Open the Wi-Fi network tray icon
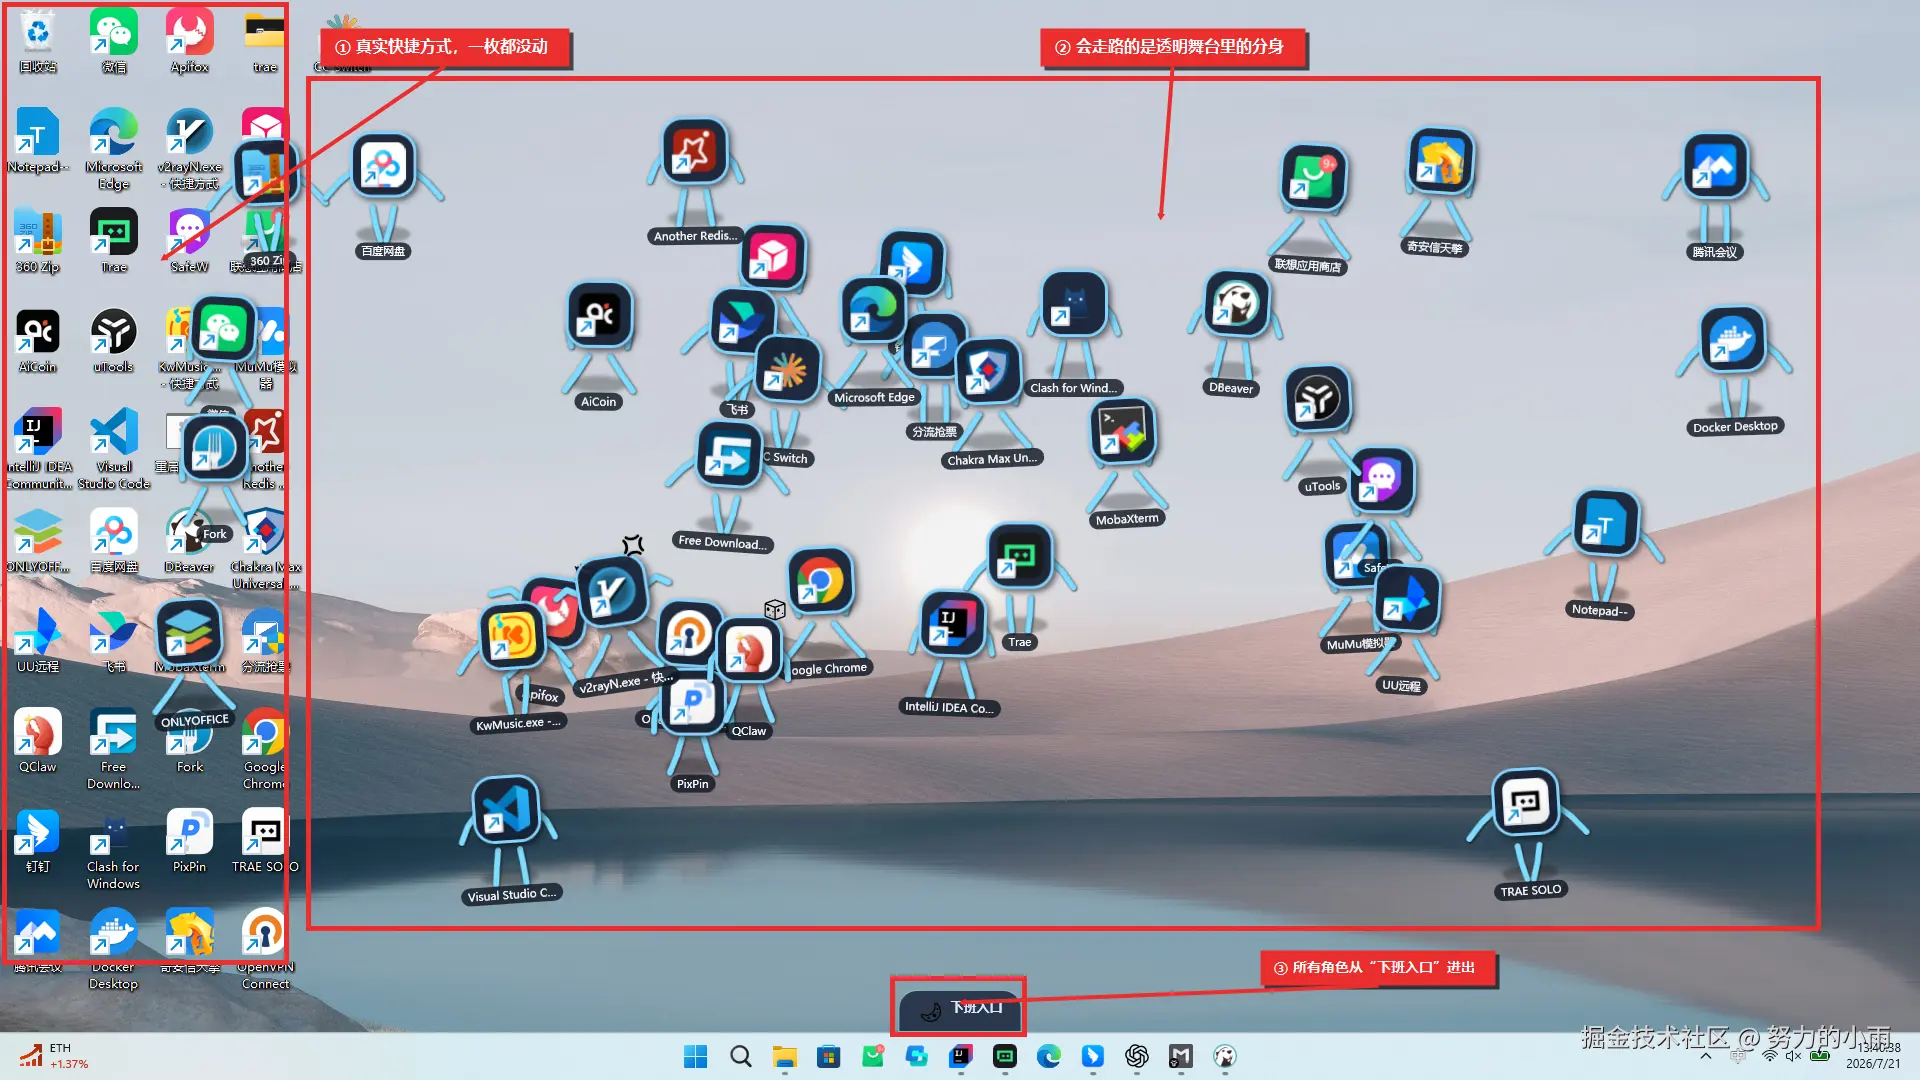Viewport: 1920px width, 1080px height. pyautogui.click(x=1770, y=1056)
